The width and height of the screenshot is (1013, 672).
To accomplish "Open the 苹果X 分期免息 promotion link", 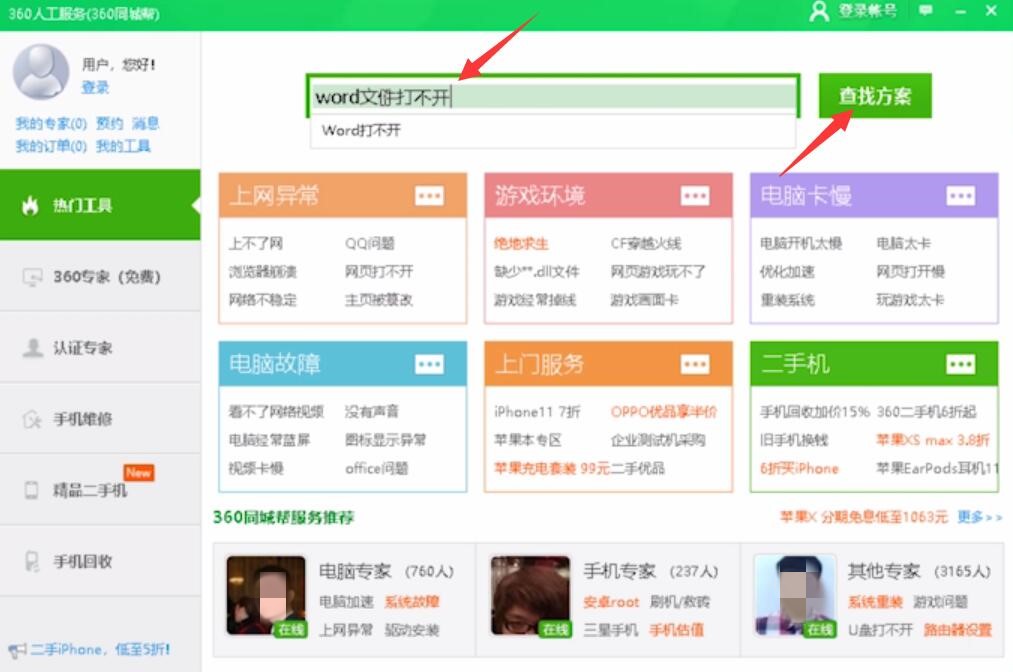I will [864, 517].
